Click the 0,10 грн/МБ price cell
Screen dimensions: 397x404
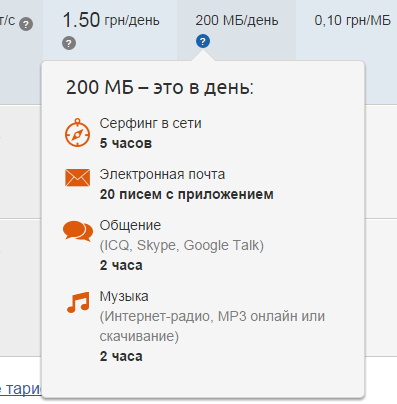coord(352,21)
